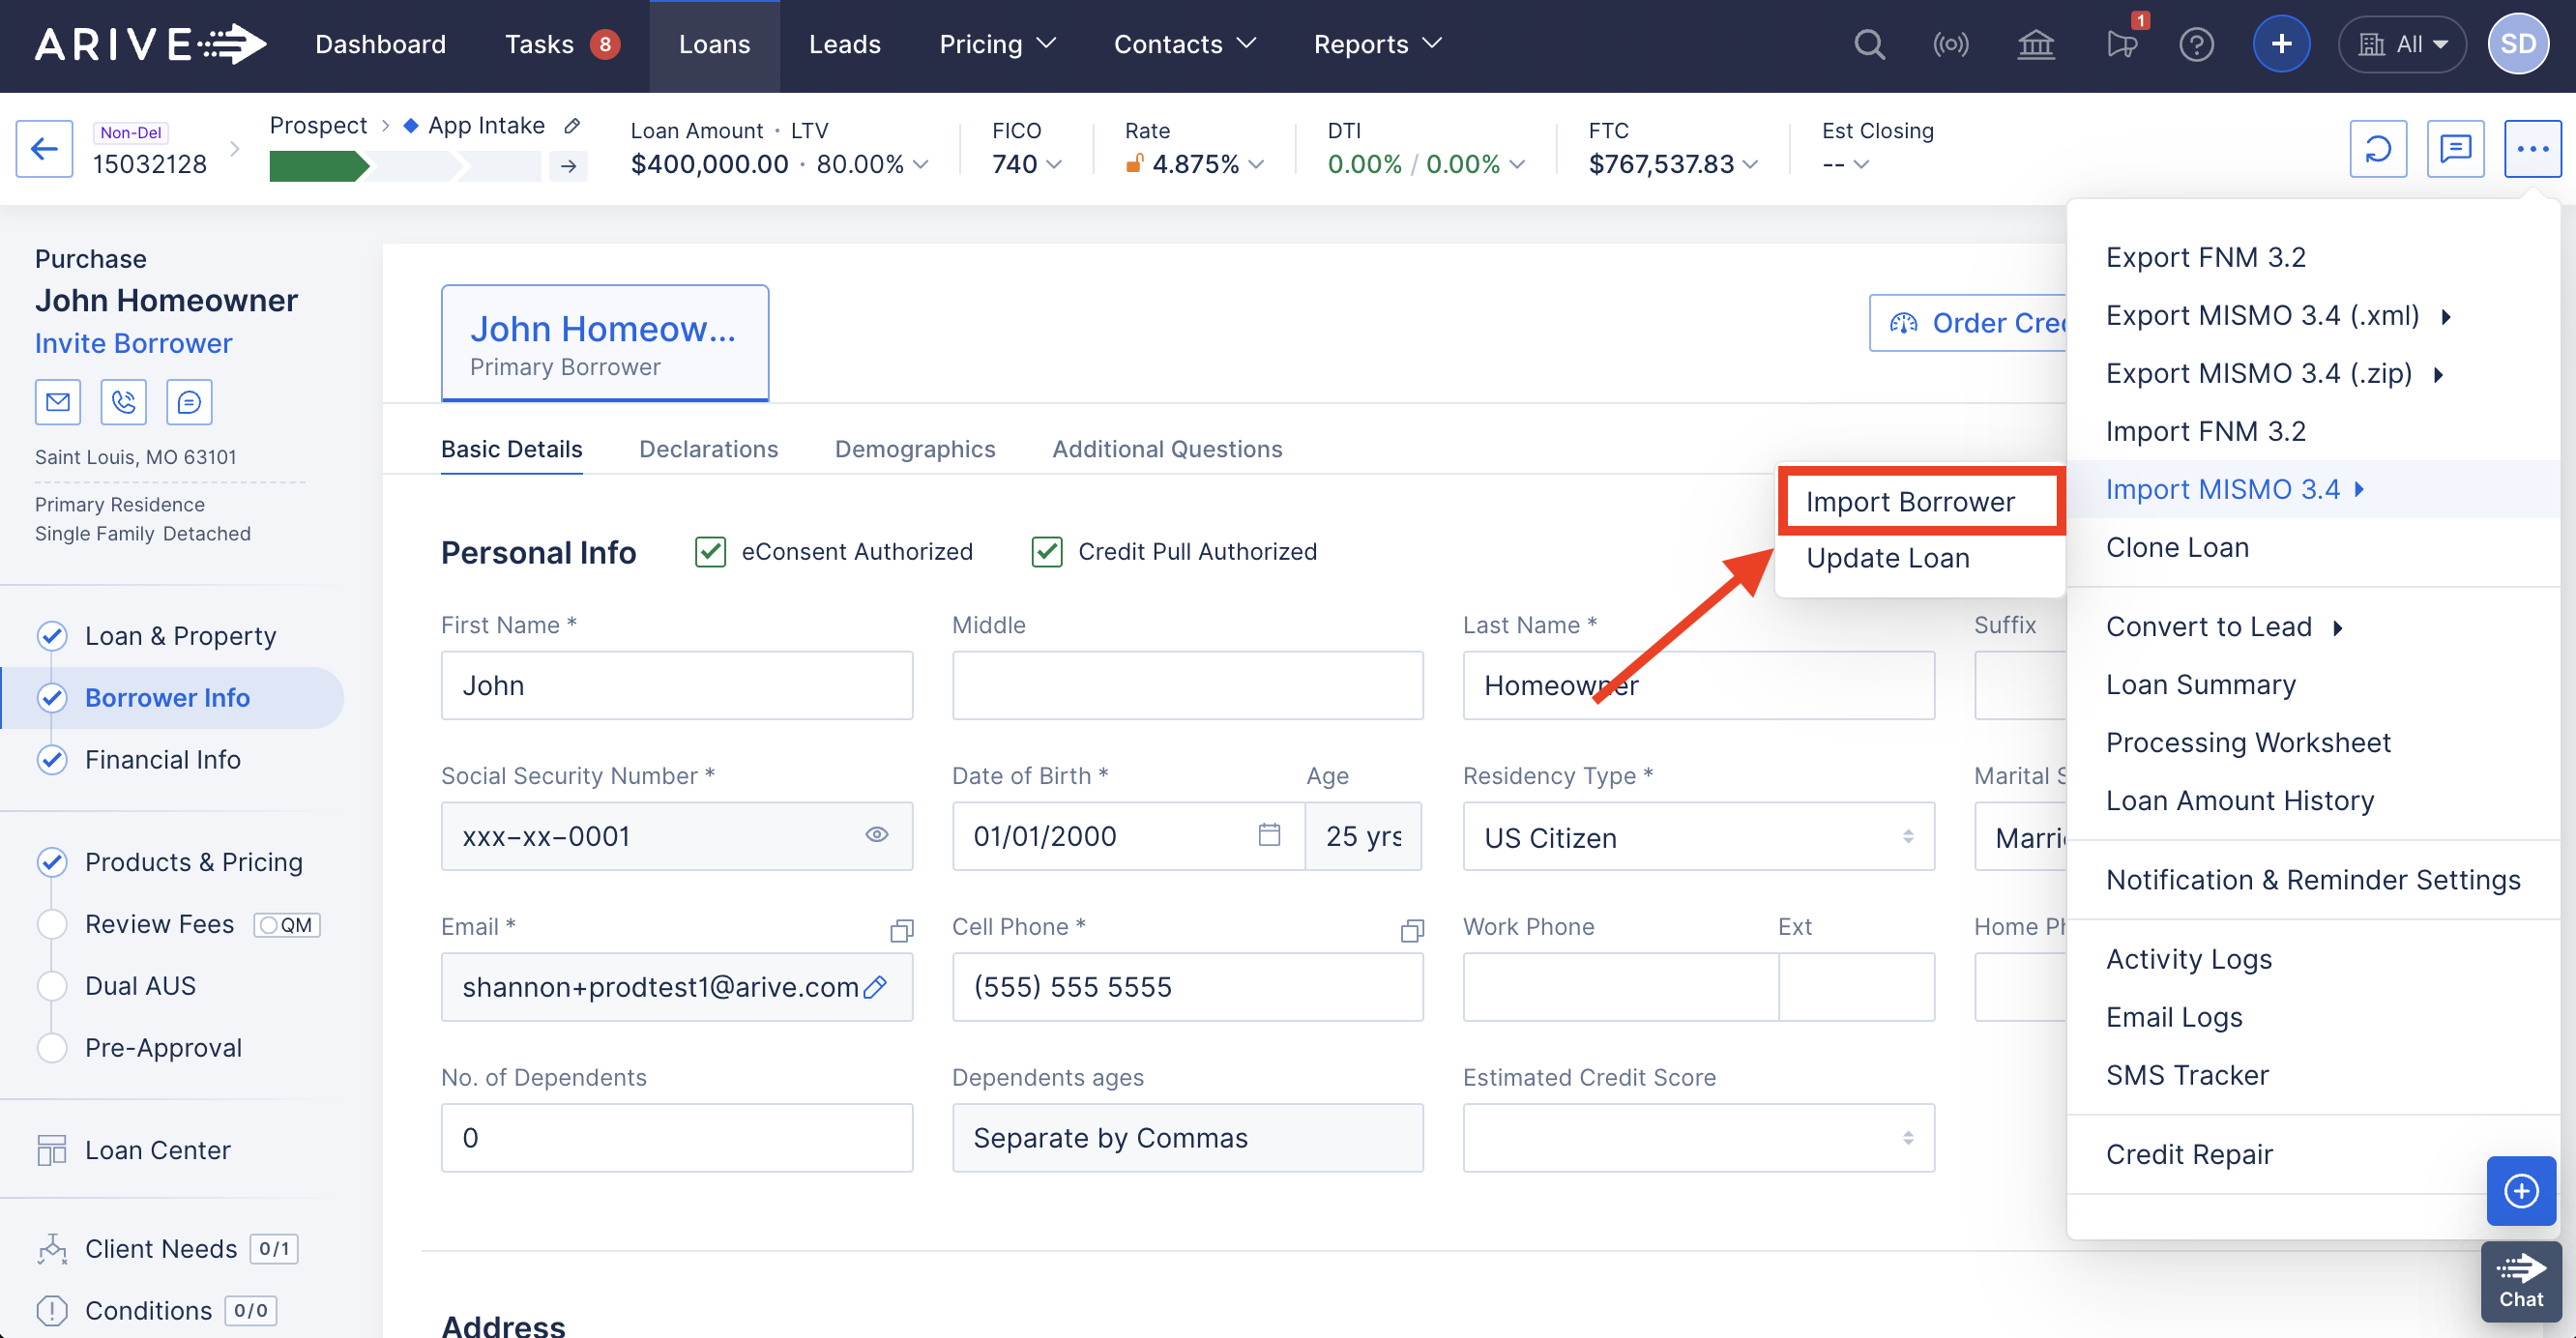Click the Invite Borrower link

click(x=133, y=343)
